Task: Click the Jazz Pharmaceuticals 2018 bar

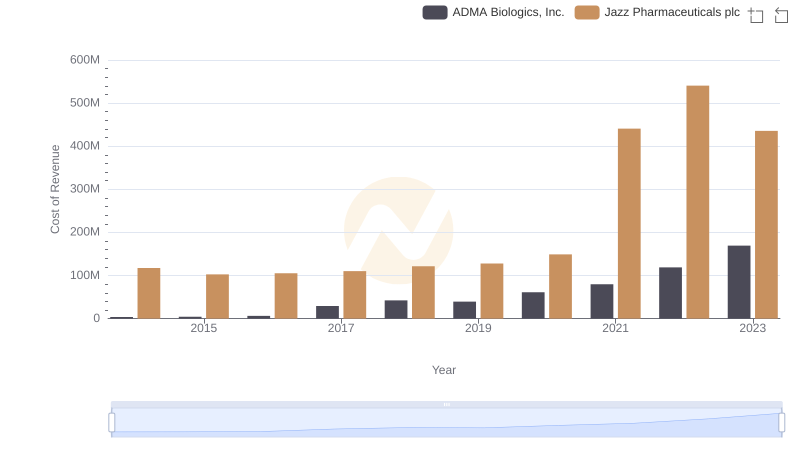Action: pos(423,292)
